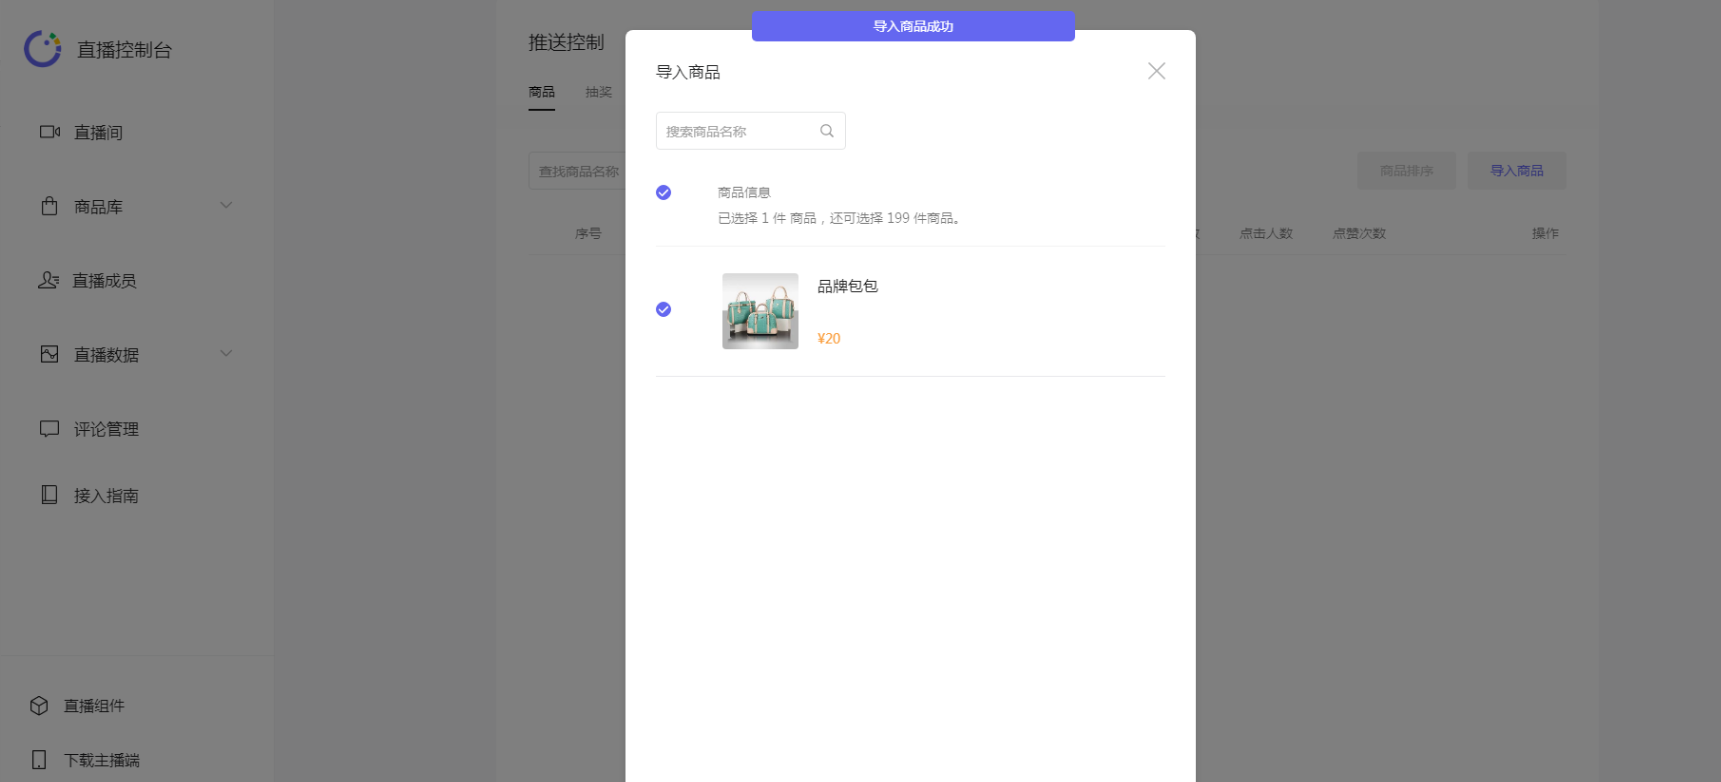Click the 商品库 shopping bag icon
The image size is (1721, 782).
tap(49, 206)
